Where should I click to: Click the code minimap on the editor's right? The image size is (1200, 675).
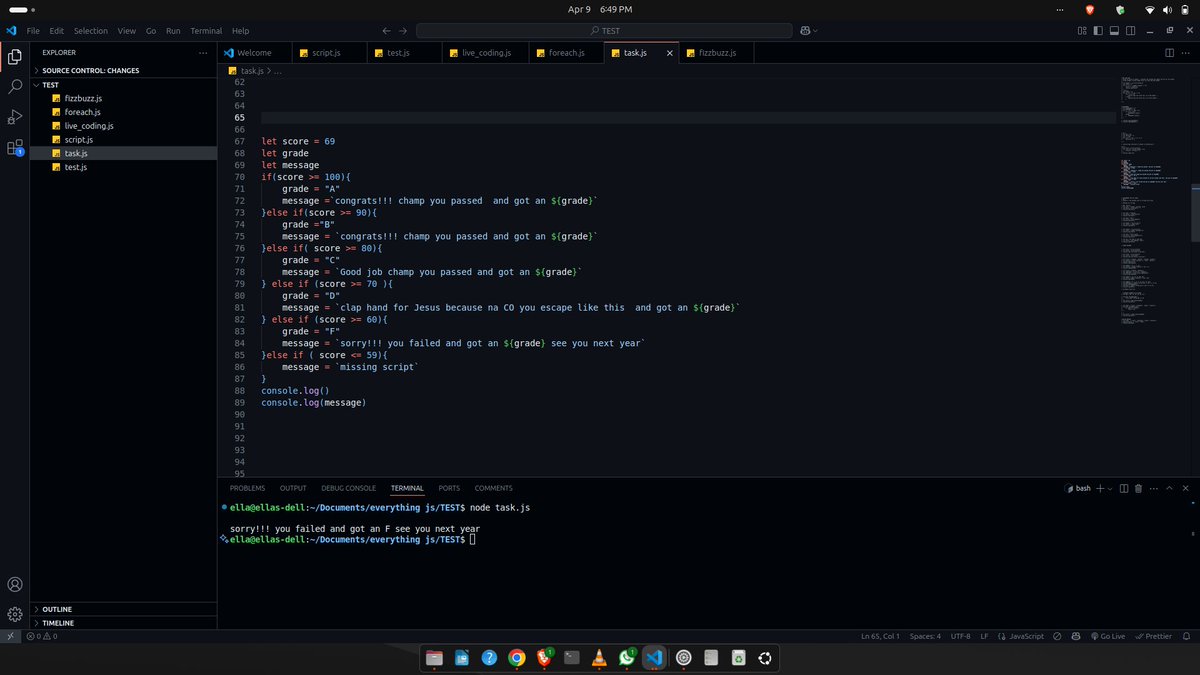pyautogui.click(x=1155, y=200)
